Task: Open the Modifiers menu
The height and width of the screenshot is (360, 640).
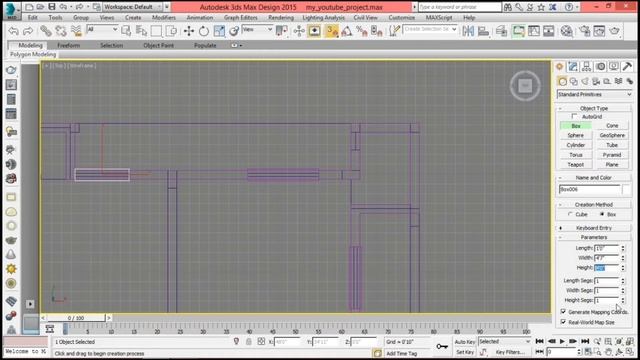Action: pyautogui.click(x=164, y=18)
